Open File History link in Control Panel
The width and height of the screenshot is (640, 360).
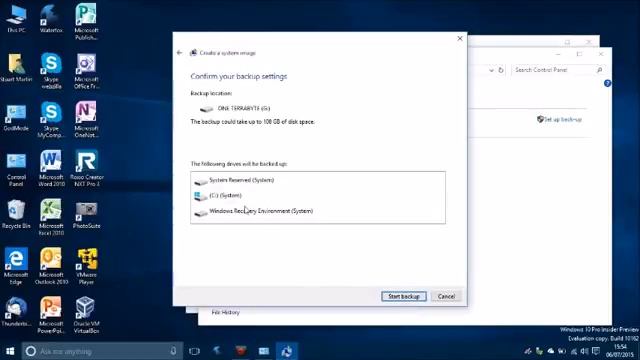click(225, 312)
